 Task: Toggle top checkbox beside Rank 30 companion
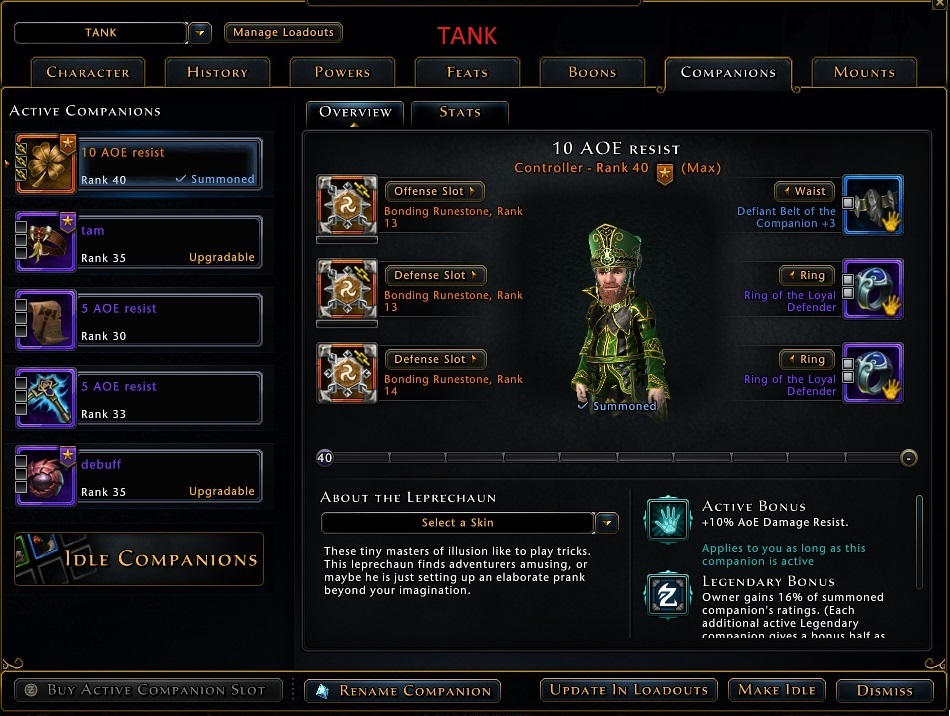[x=21, y=305]
